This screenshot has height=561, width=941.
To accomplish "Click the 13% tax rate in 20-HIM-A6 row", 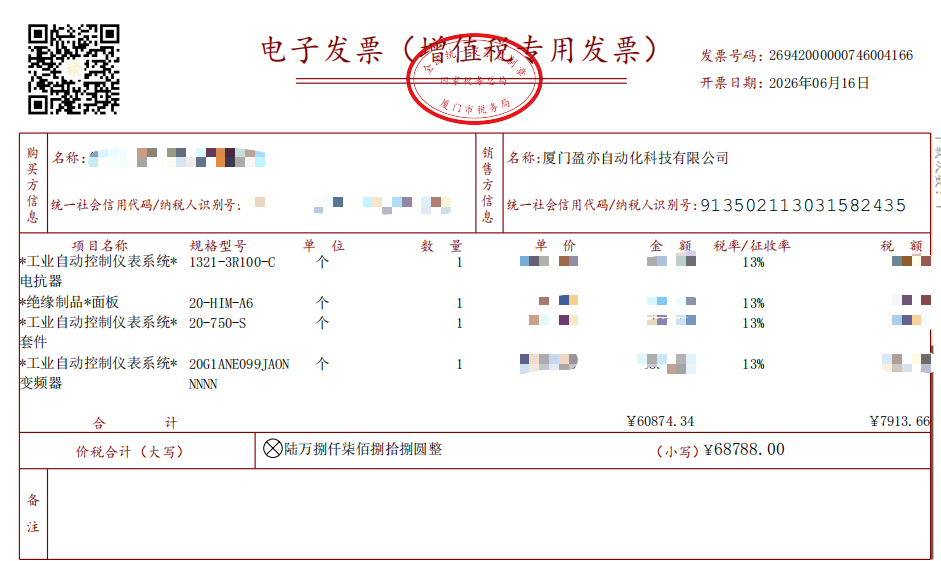I will [x=753, y=303].
